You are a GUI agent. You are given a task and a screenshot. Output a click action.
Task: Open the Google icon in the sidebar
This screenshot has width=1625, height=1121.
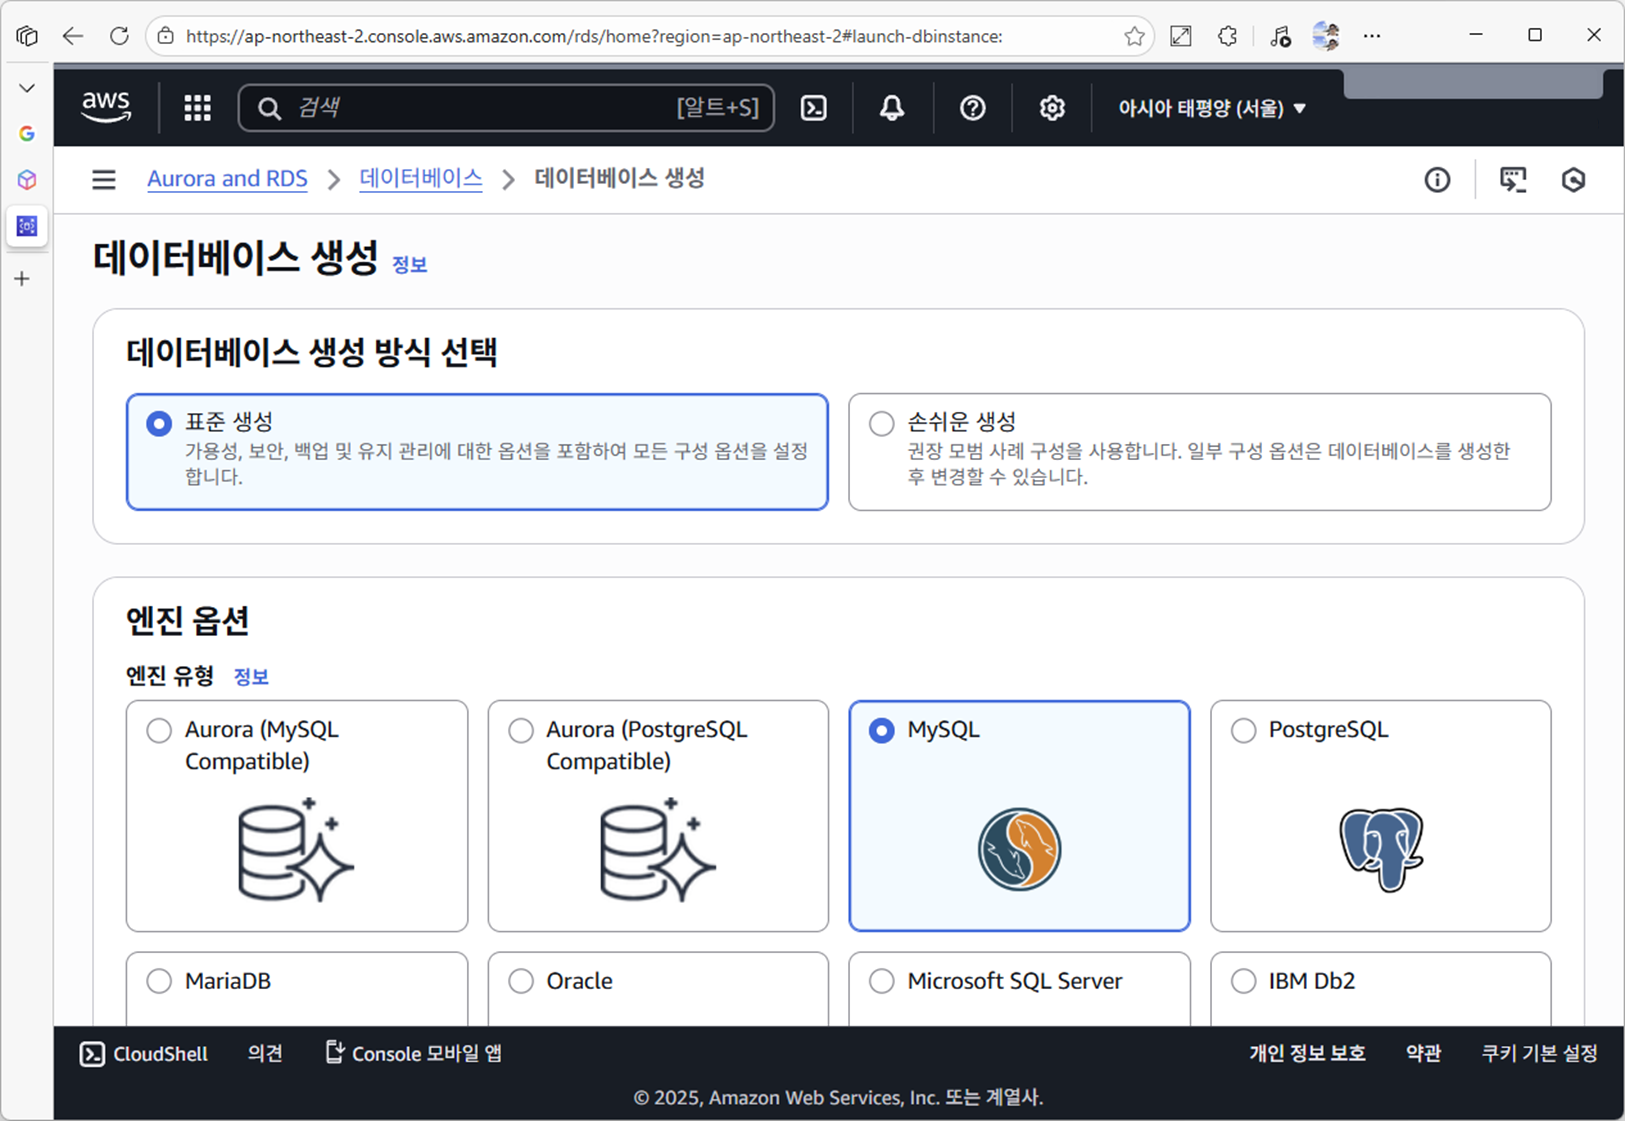click(x=27, y=133)
